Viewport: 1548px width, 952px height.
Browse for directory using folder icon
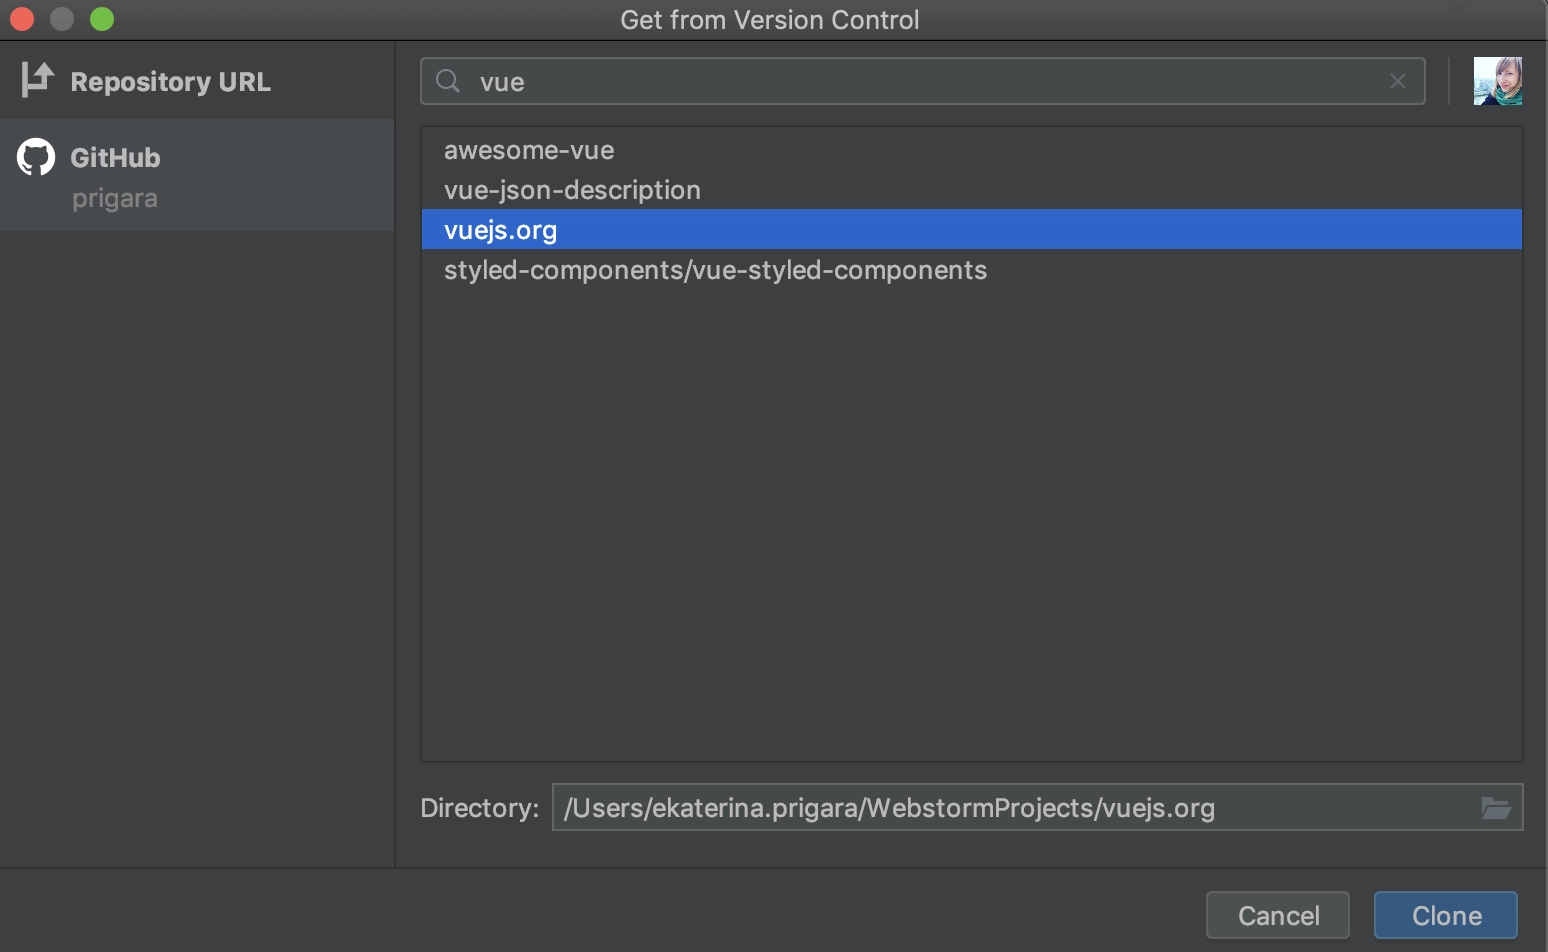coord(1496,807)
